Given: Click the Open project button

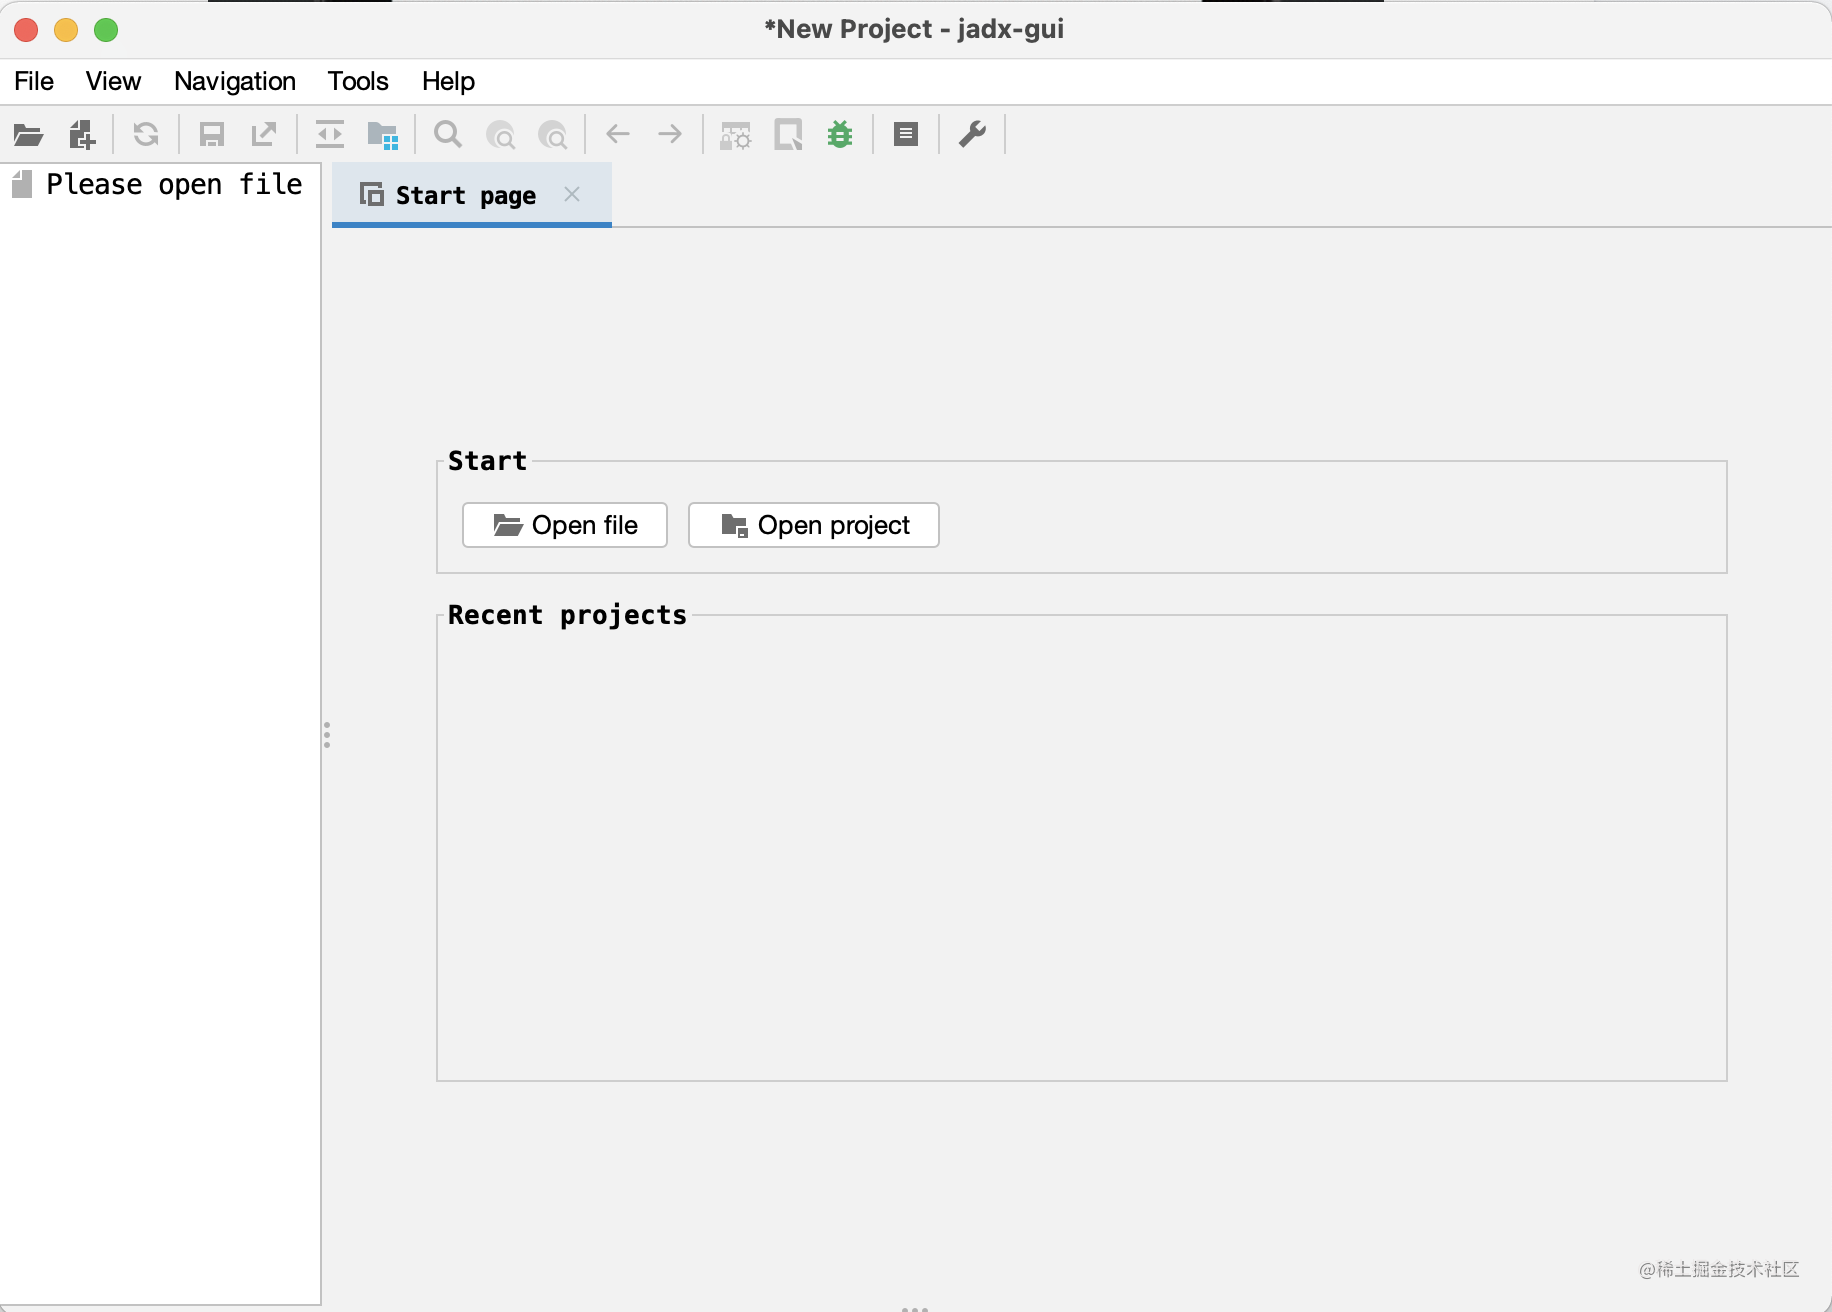Looking at the screenshot, I should tap(814, 525).
